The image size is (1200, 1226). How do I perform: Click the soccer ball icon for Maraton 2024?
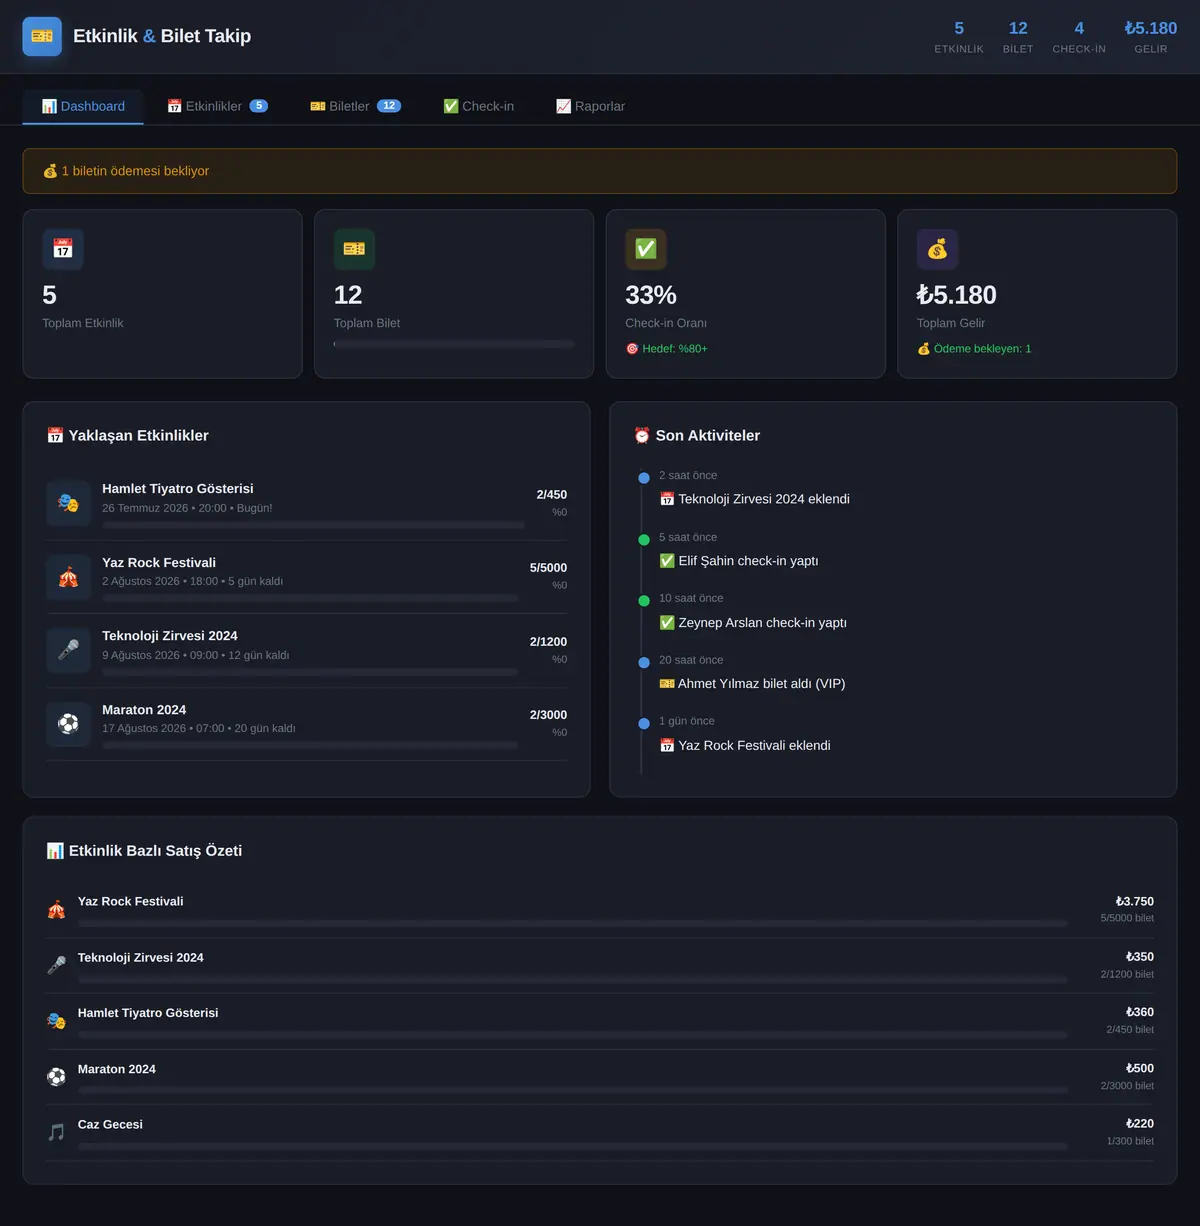pyautogui.click(x=68, y=723)
